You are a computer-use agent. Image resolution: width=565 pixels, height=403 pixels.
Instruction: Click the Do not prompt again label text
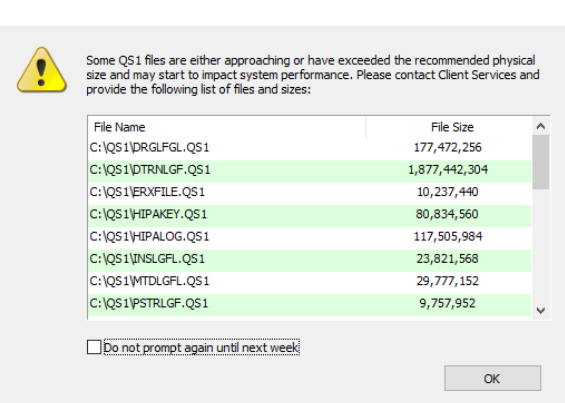click(201, 347)
